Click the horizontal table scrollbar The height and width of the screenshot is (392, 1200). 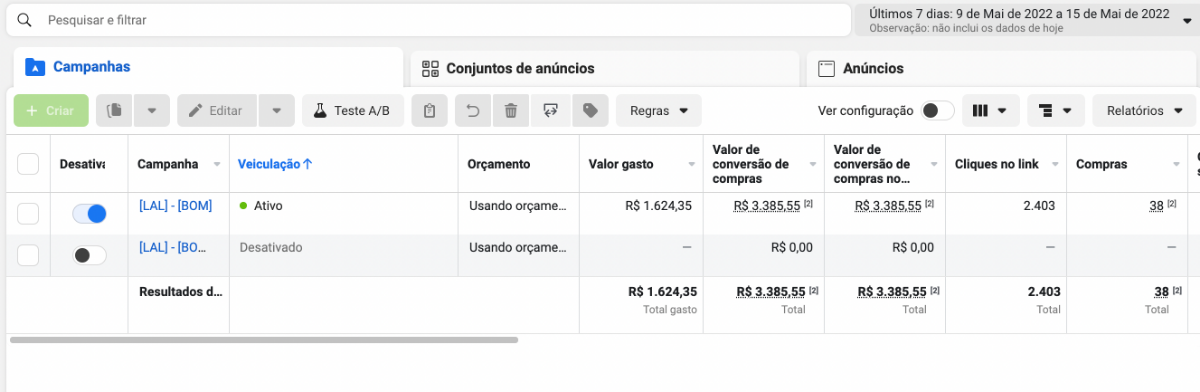point(263,340)
